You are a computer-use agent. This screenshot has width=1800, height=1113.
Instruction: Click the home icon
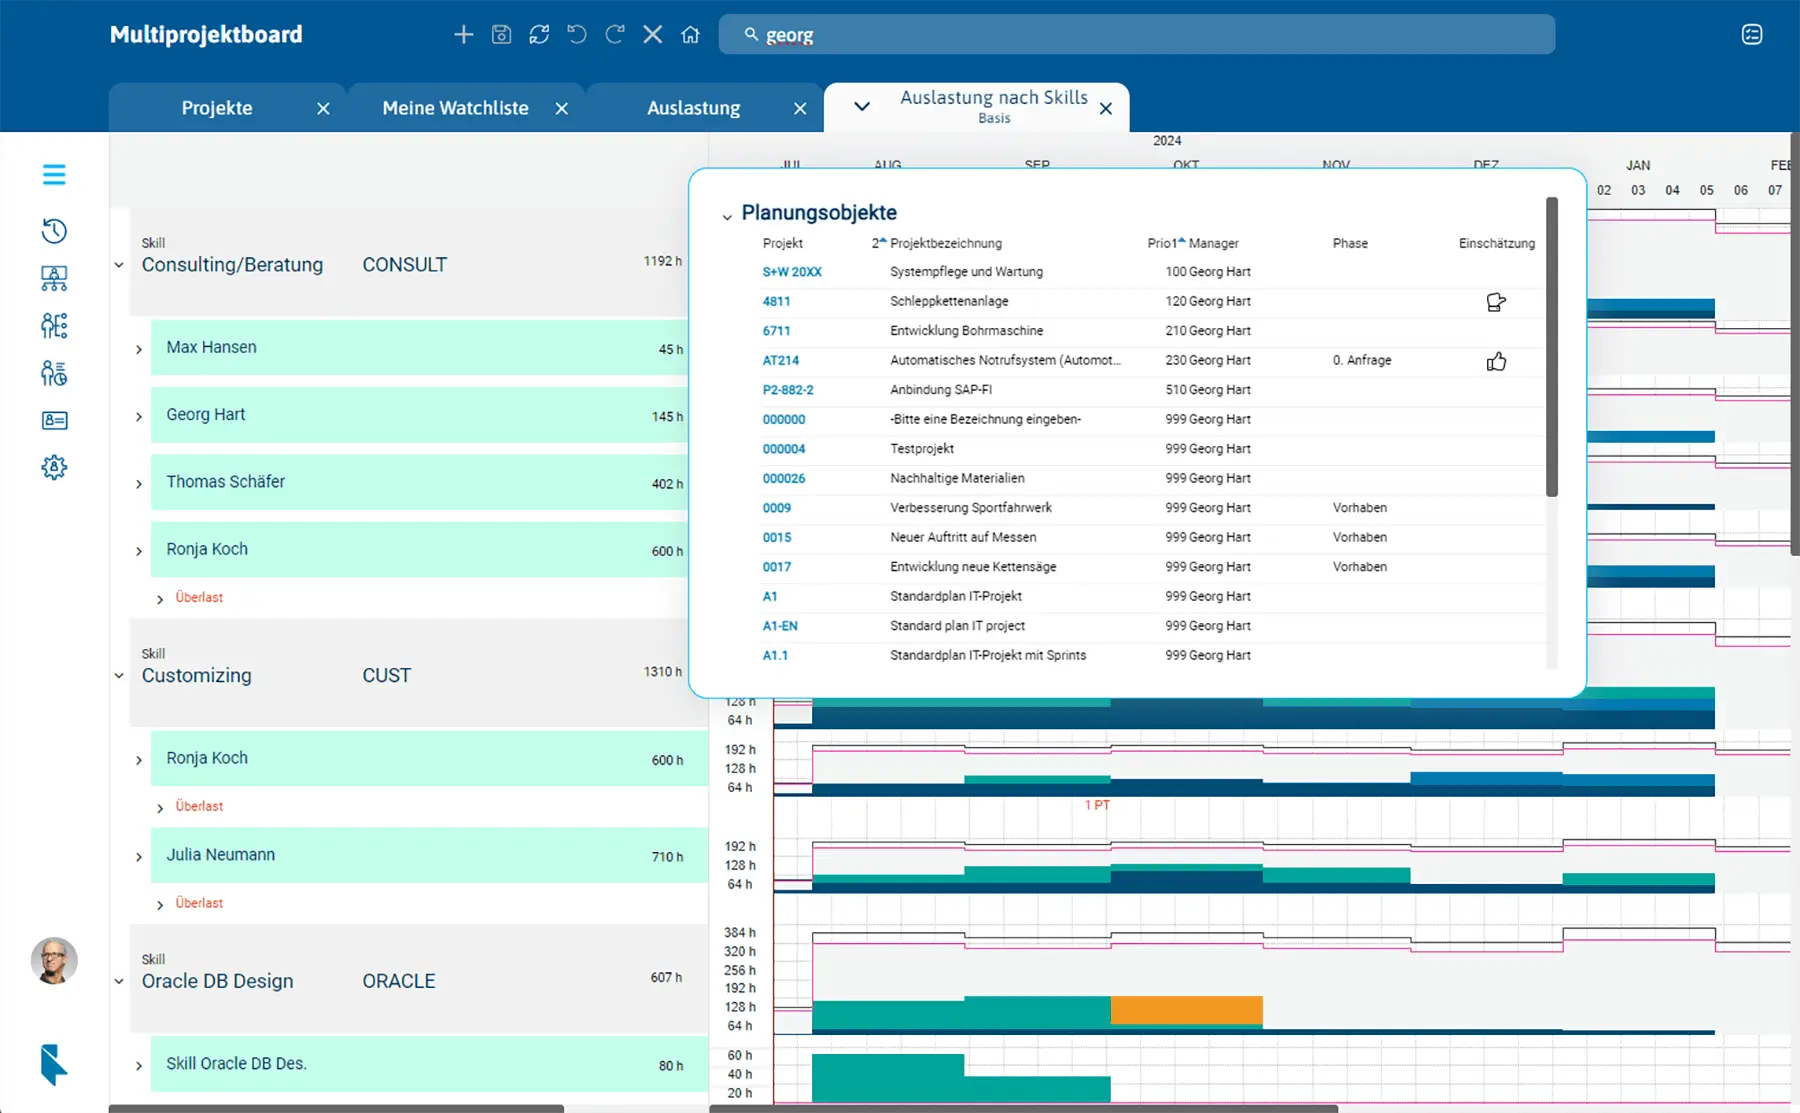690,35
